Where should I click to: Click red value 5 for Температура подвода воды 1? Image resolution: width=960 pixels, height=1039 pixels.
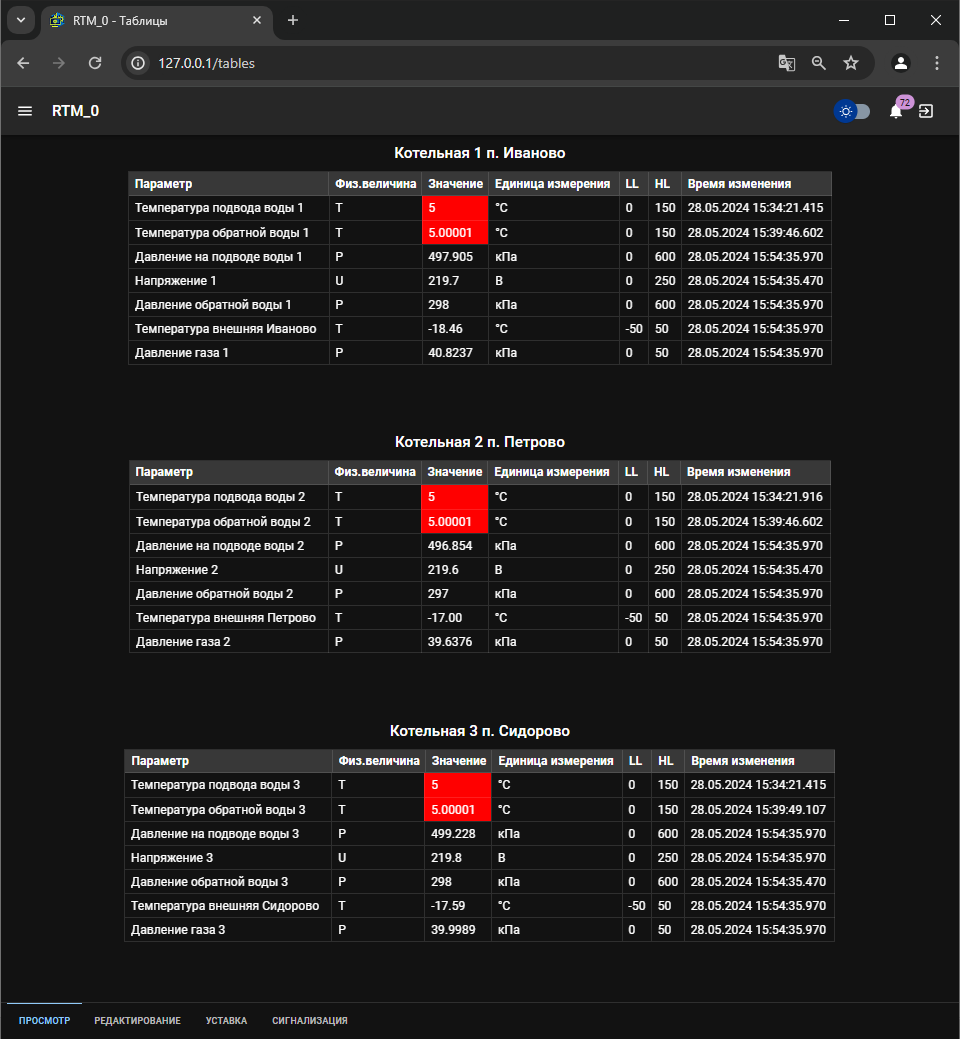(455, 208)
